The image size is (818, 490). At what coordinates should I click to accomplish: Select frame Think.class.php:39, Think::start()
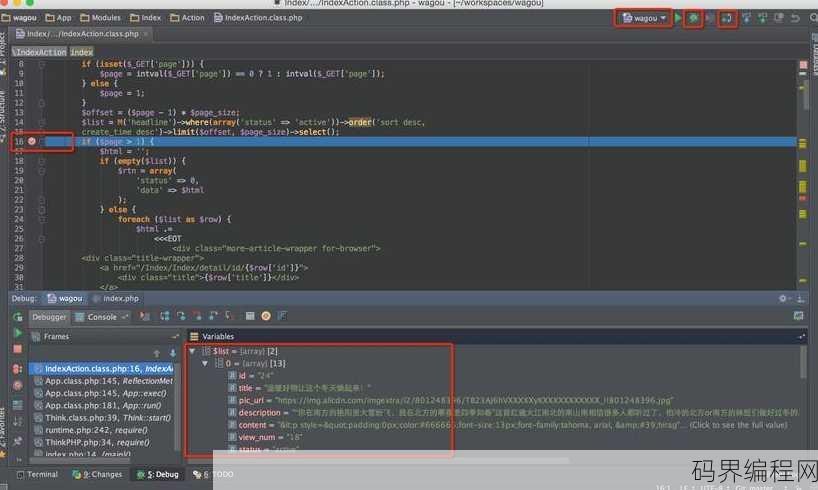click(103, 417)
